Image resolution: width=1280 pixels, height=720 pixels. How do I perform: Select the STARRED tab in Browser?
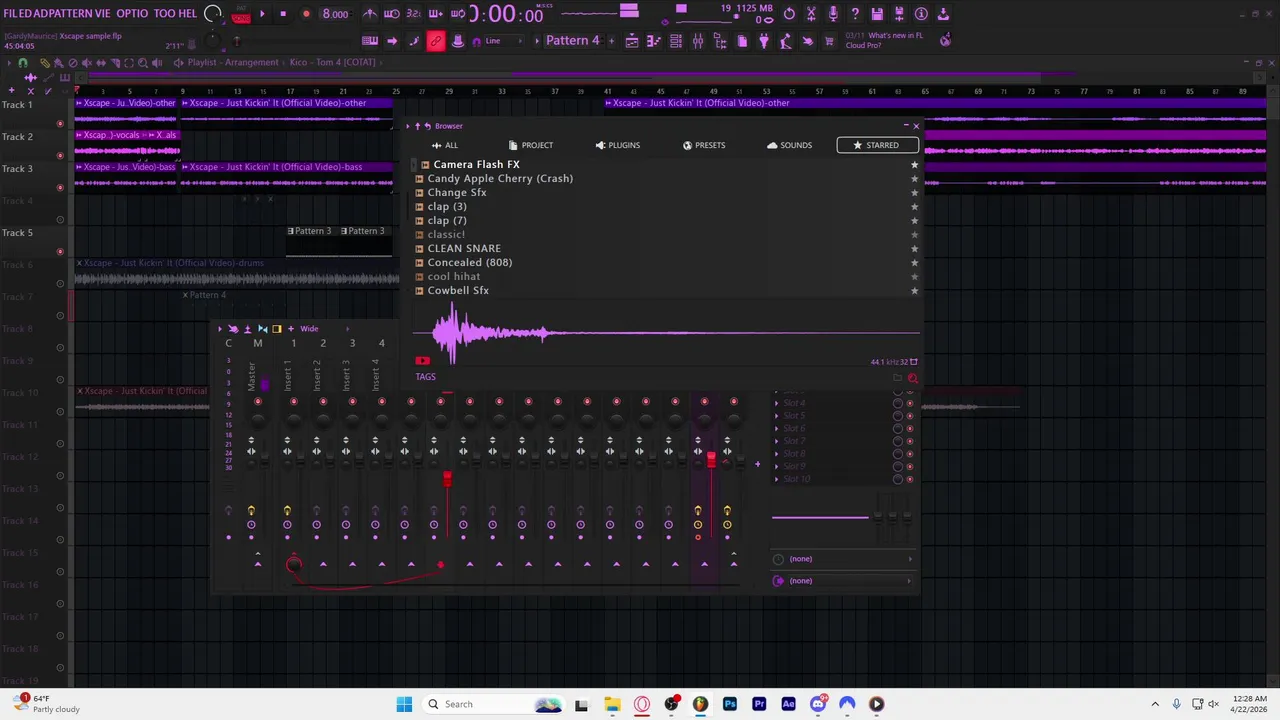tap(877, 145)
